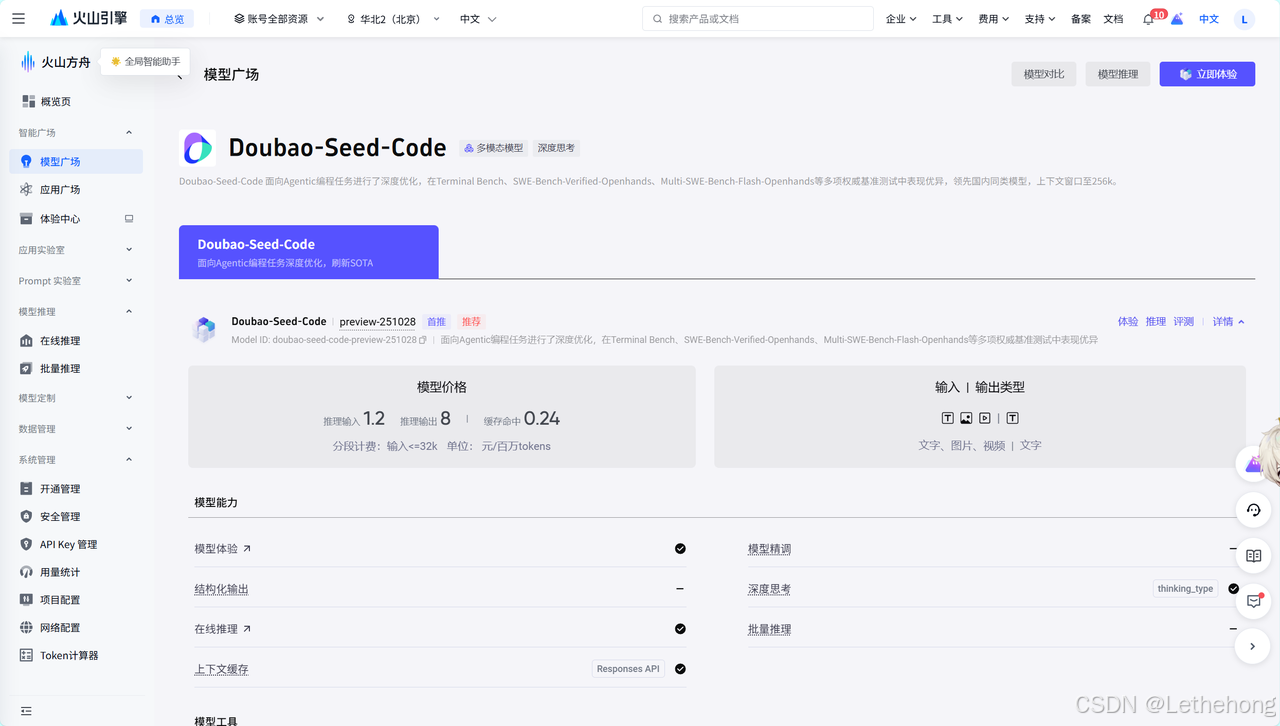The width and height of the screenshot is (1280, 726).
Task: Click the 评测 link in model row
Action: 1184,322
